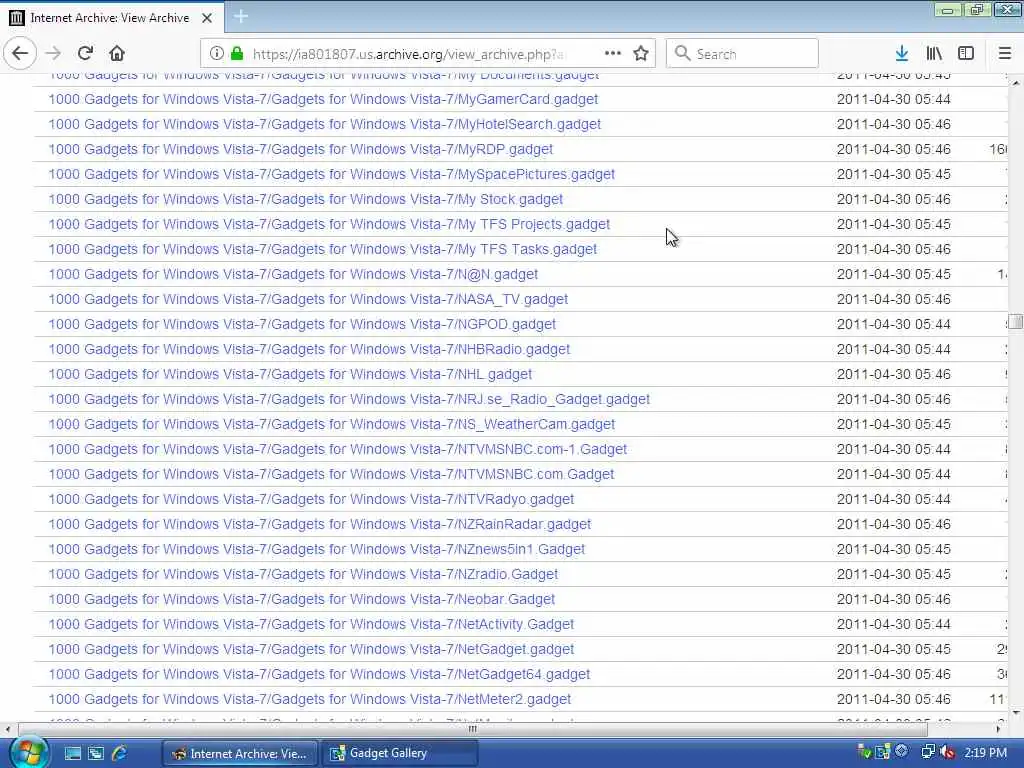The image size is (1024, 768).
Task: Open the Library icon
Action: (x=934, y=54)
